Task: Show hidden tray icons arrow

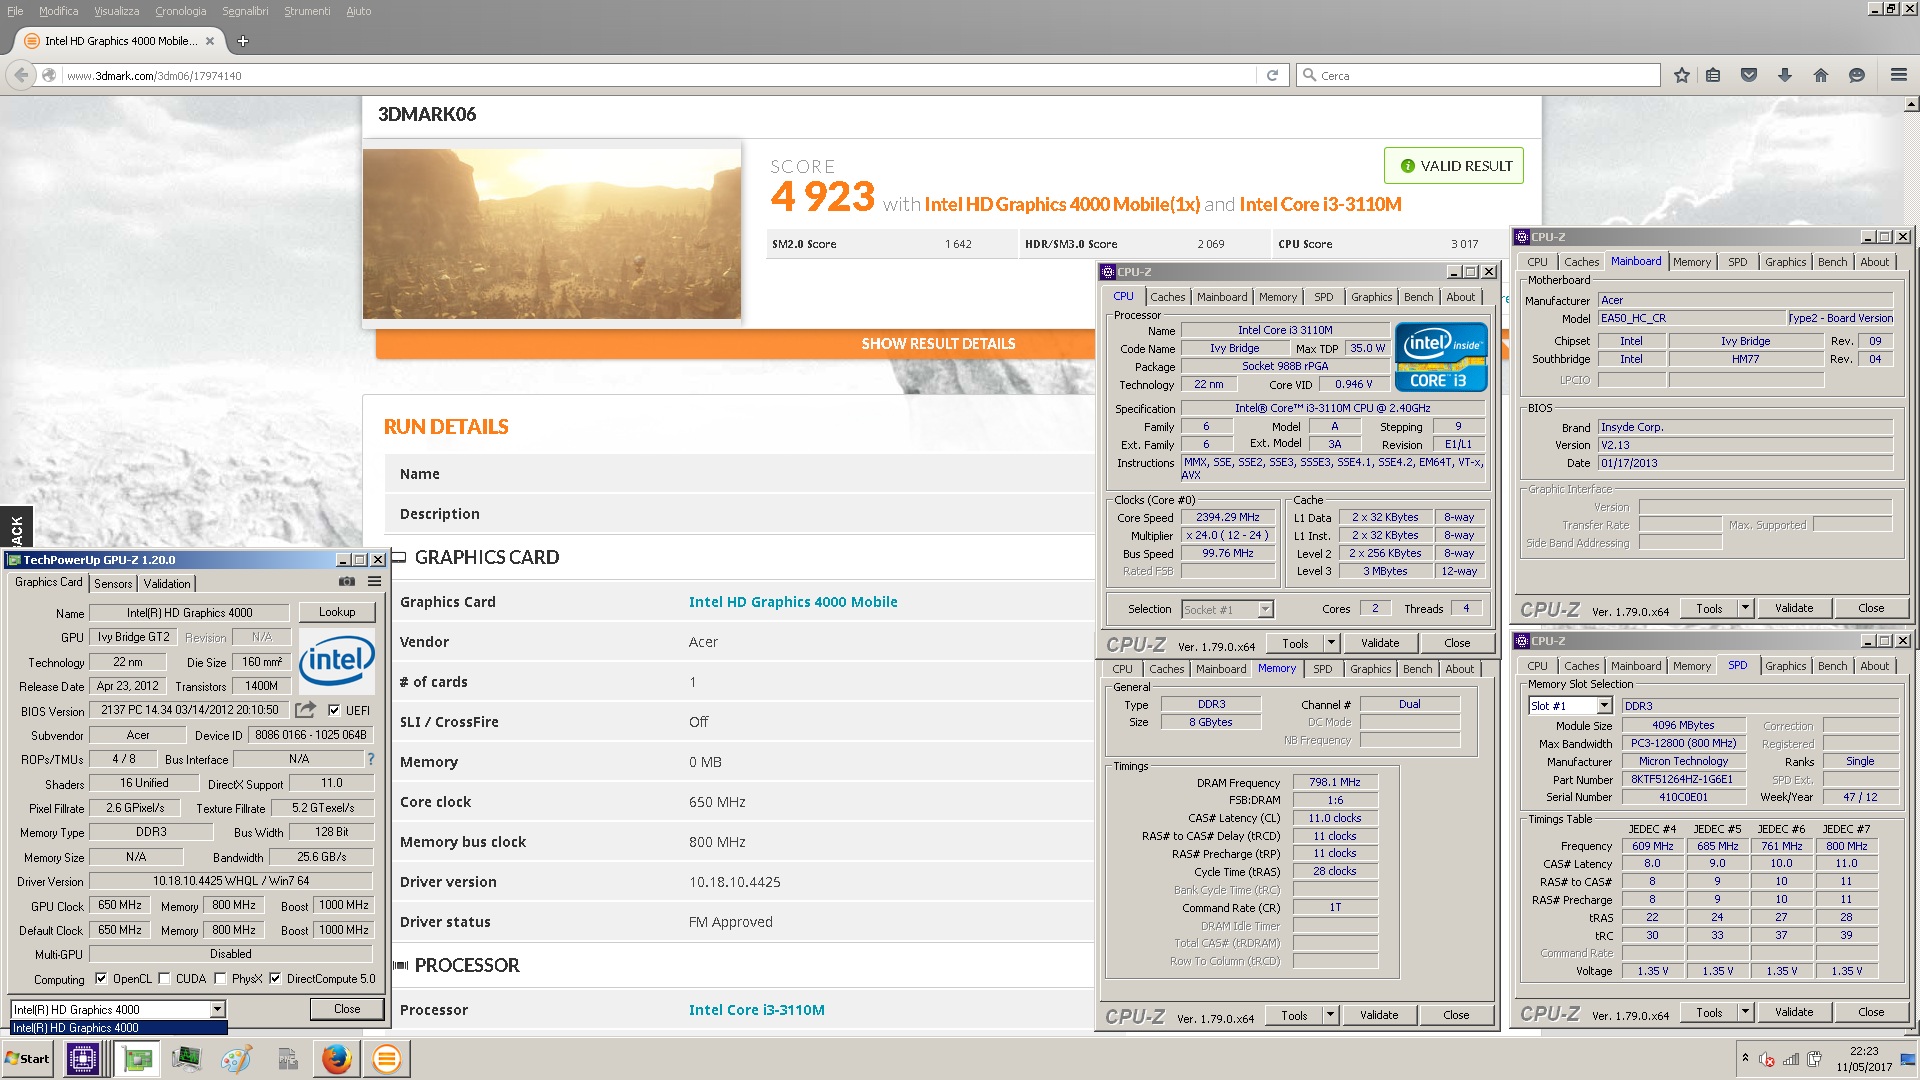Action: (x=1745, y=1058)
